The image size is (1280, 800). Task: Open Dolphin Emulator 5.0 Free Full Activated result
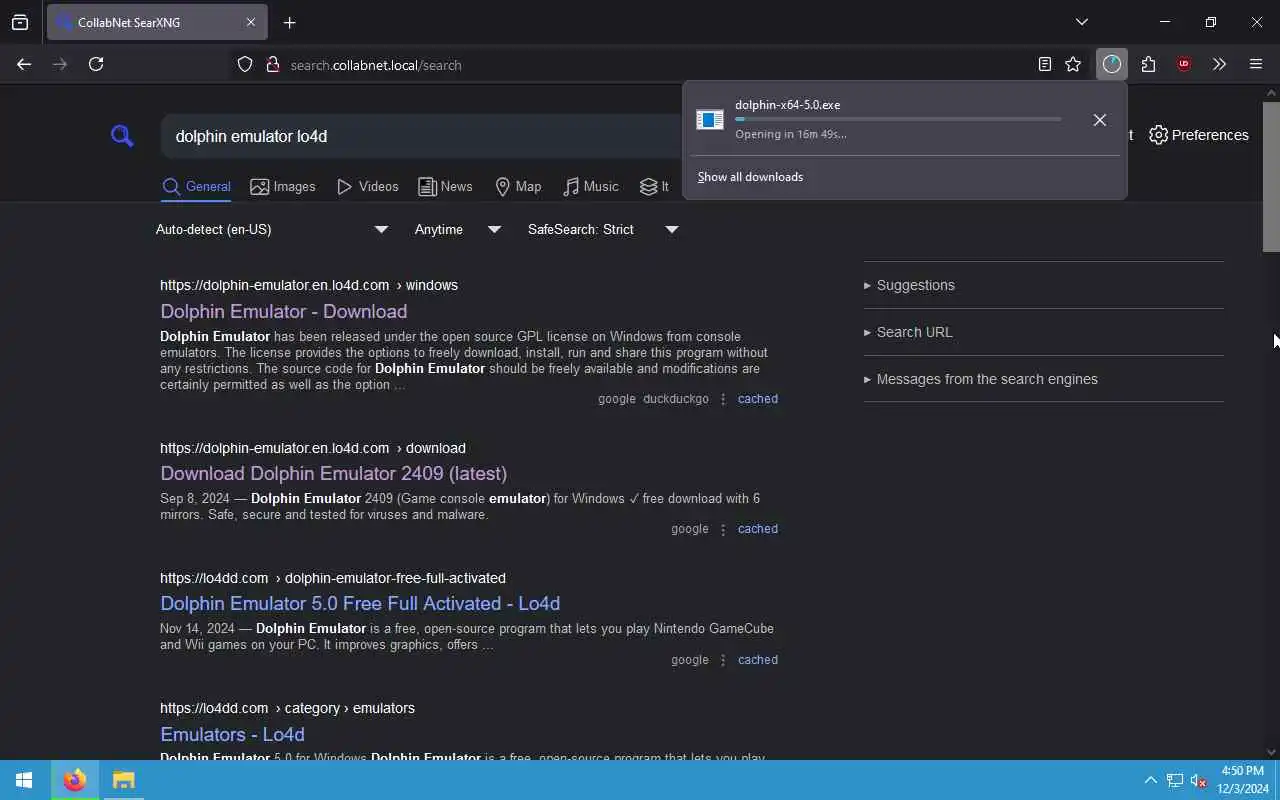click(x=360, y=603)
